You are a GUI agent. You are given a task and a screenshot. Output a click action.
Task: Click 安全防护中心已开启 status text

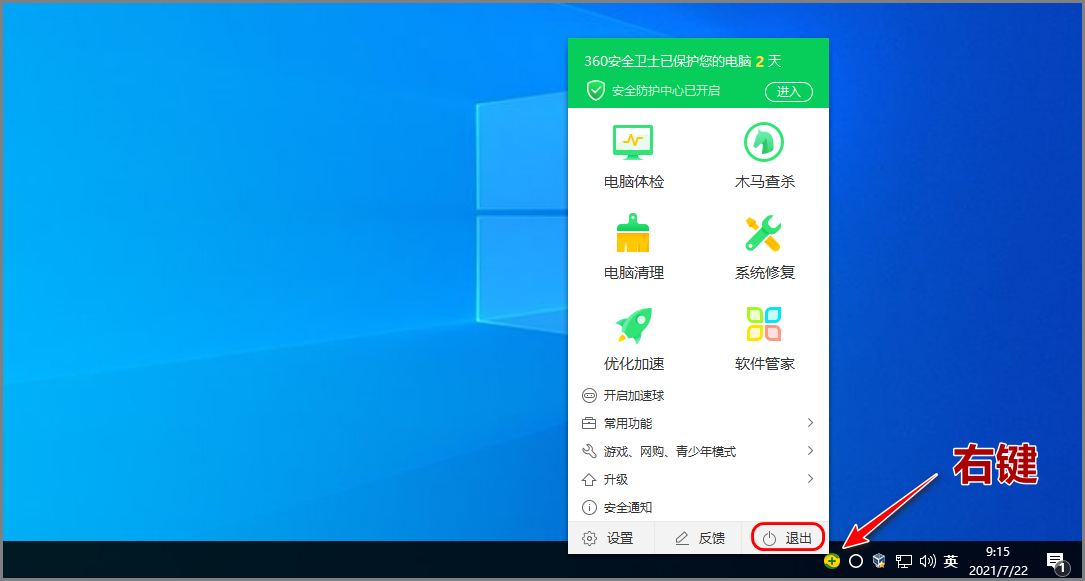point(666,91)
